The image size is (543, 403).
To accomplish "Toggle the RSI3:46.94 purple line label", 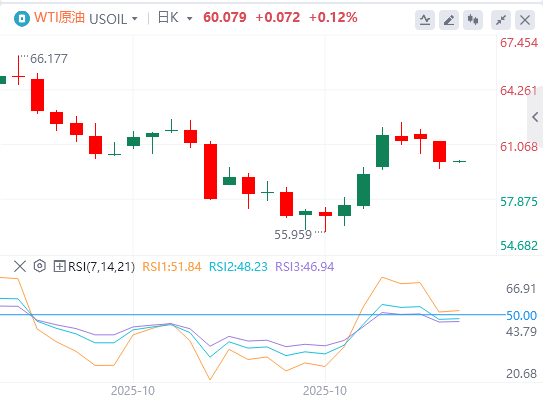I will 305,267.
